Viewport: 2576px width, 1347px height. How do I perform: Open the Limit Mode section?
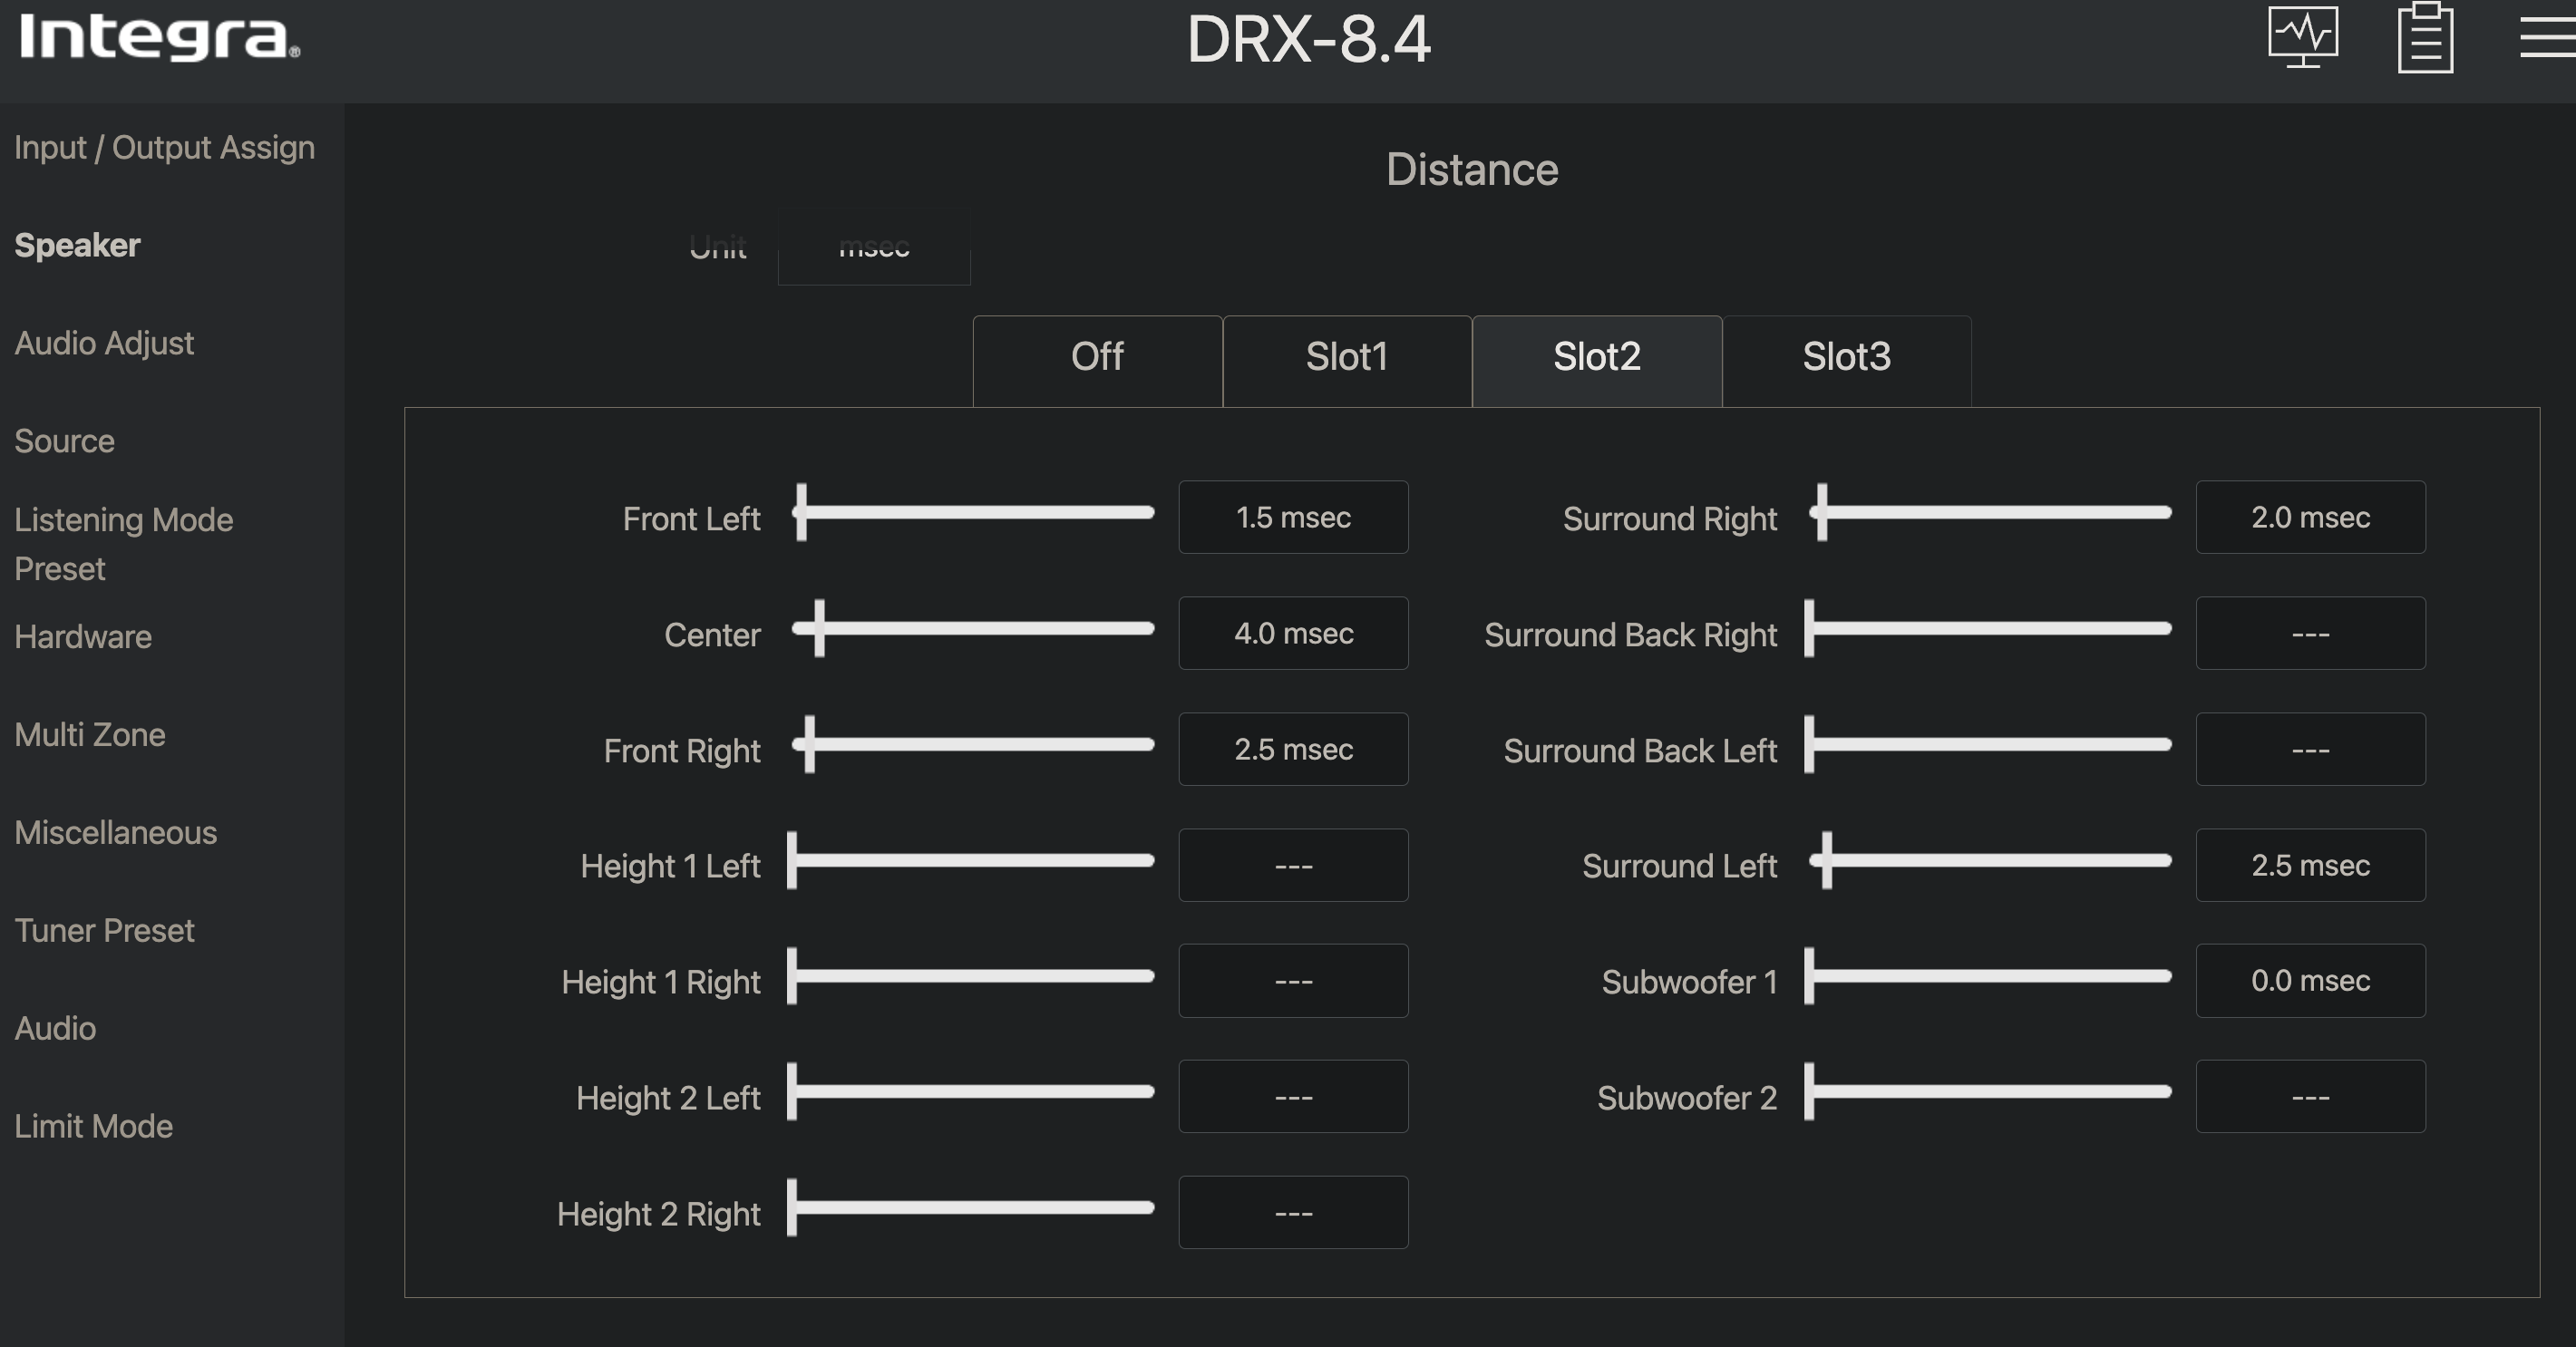pos(93,1127)
